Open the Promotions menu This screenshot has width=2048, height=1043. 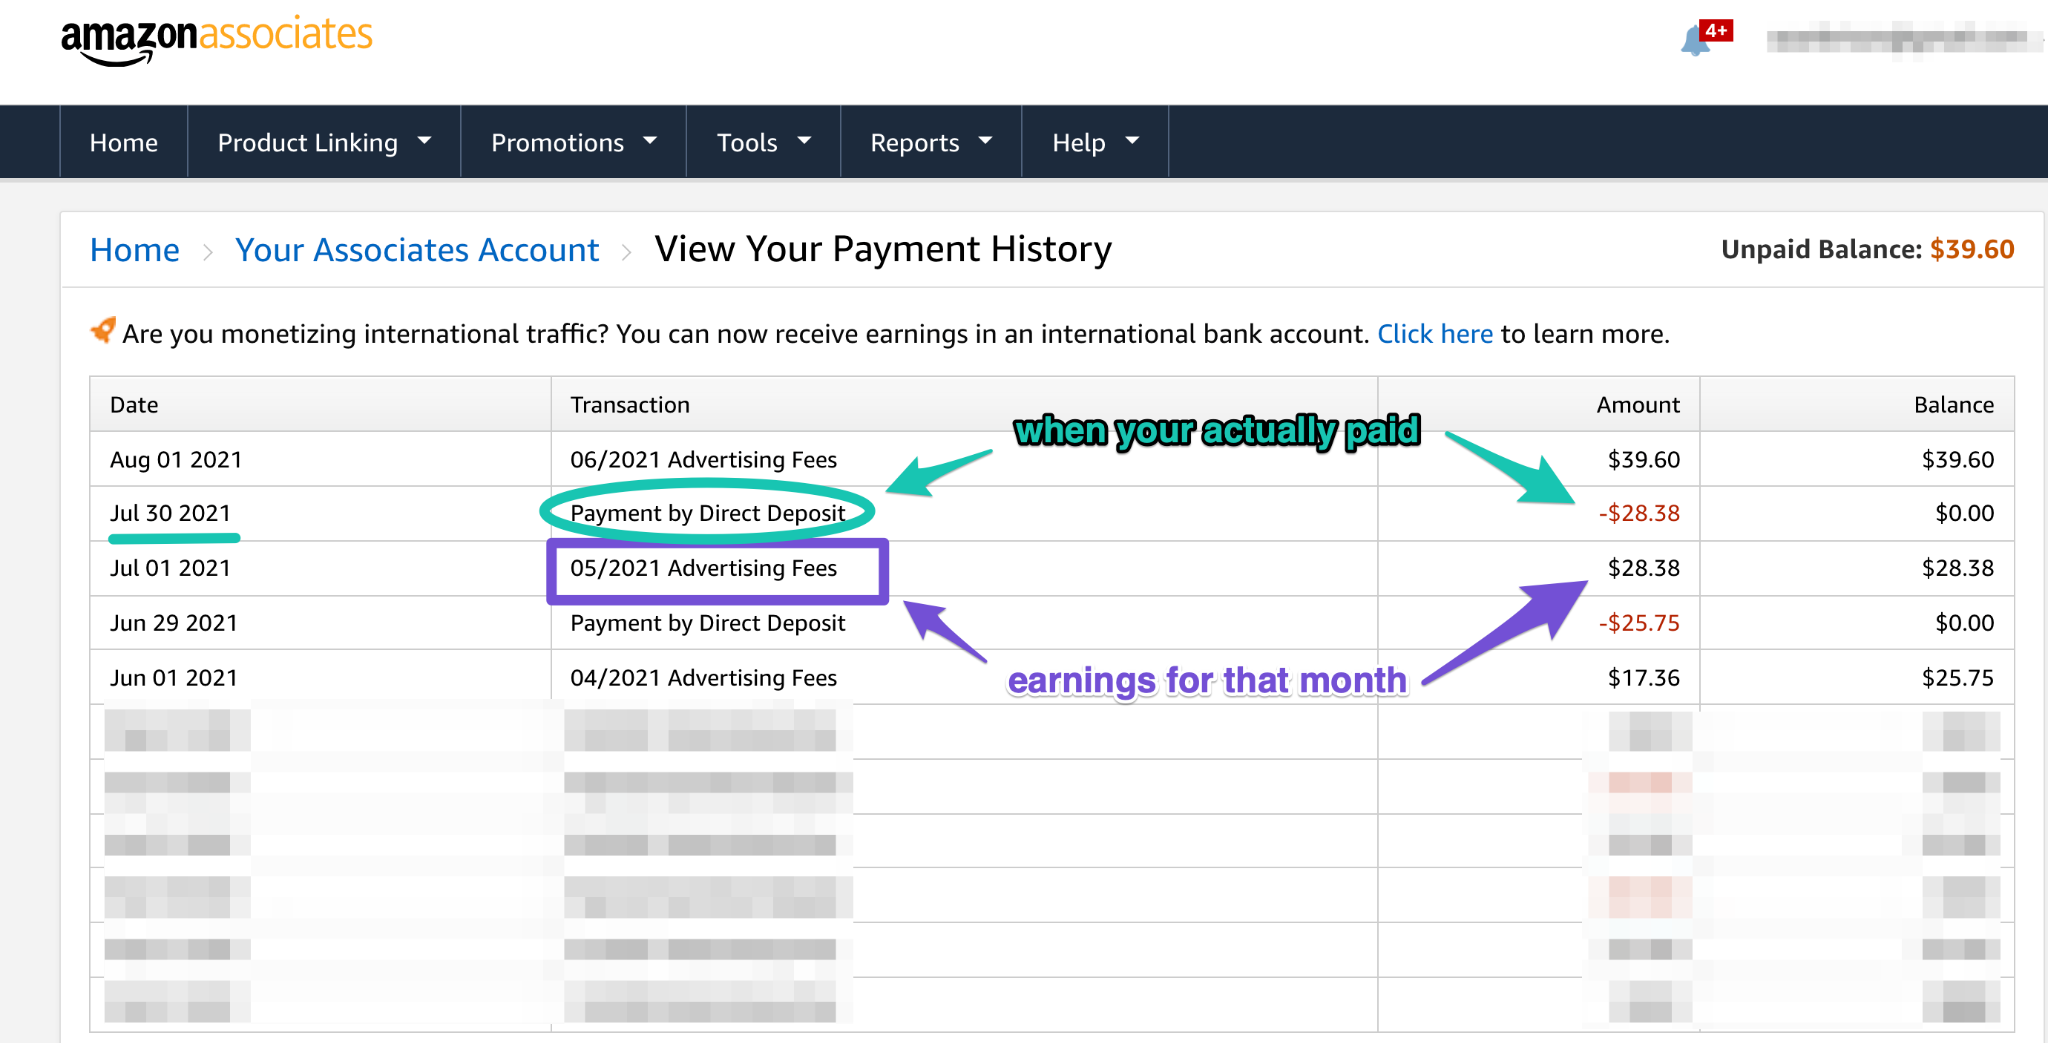coord(573,143)
